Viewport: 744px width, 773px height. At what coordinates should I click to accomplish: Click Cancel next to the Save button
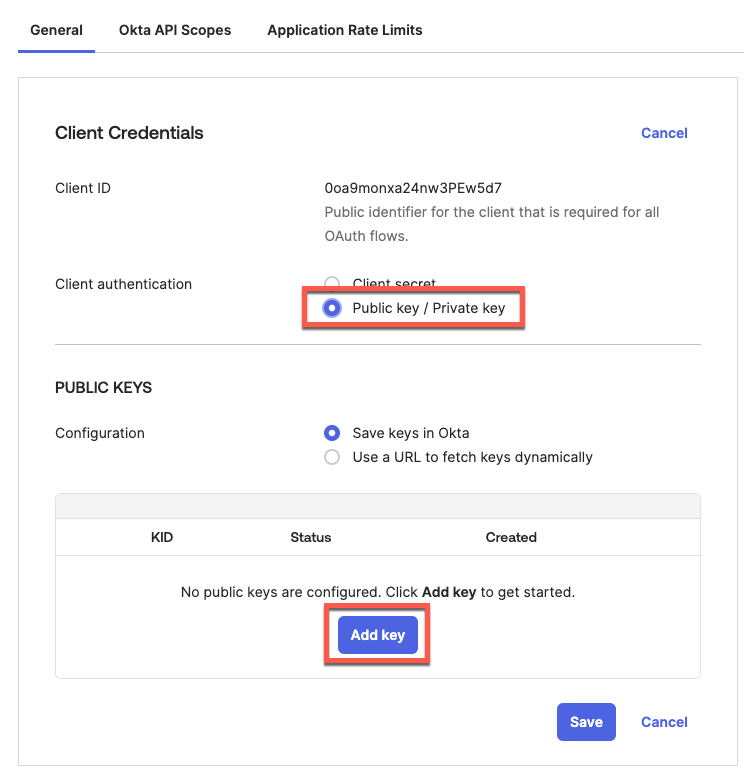pyautogui.click(x=664, y=722)
